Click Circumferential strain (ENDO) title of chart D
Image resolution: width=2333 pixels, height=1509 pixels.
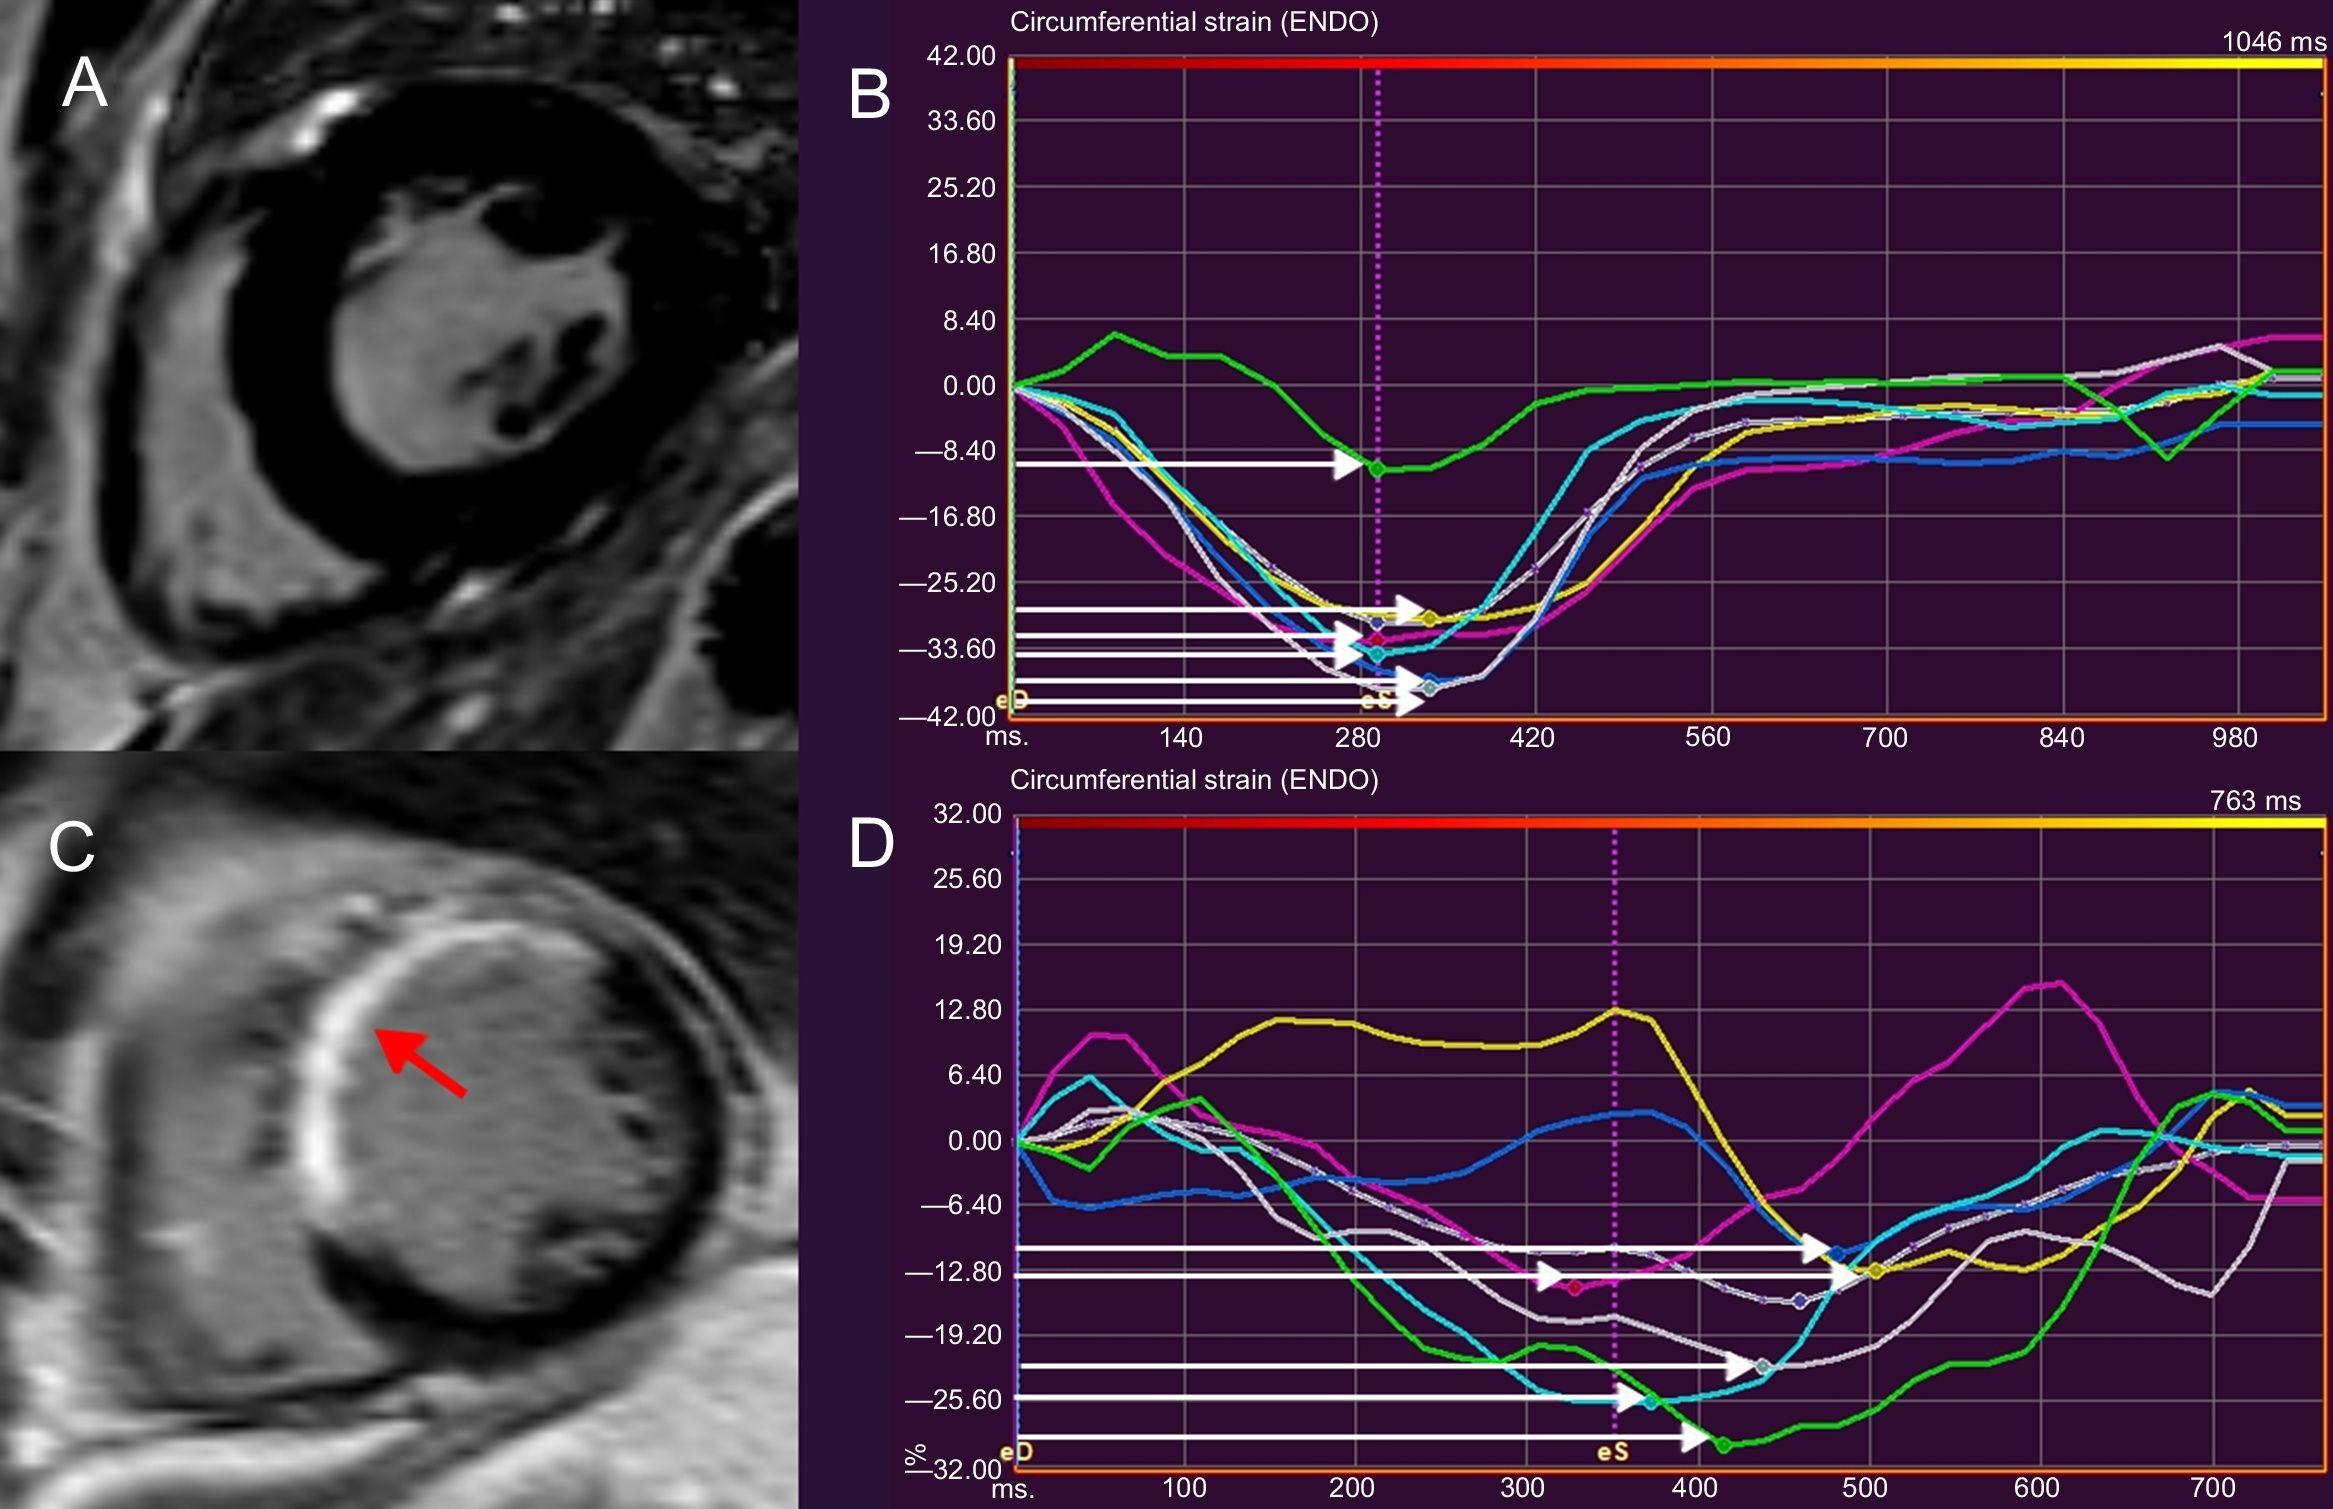point(1194,780)
